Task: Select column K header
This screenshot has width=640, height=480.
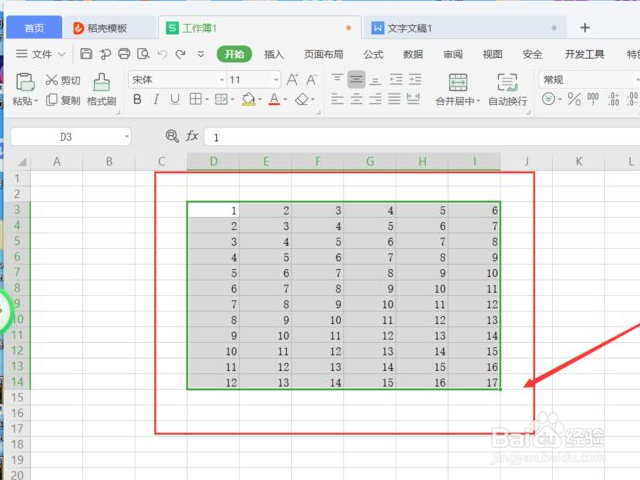Action: 578,162
